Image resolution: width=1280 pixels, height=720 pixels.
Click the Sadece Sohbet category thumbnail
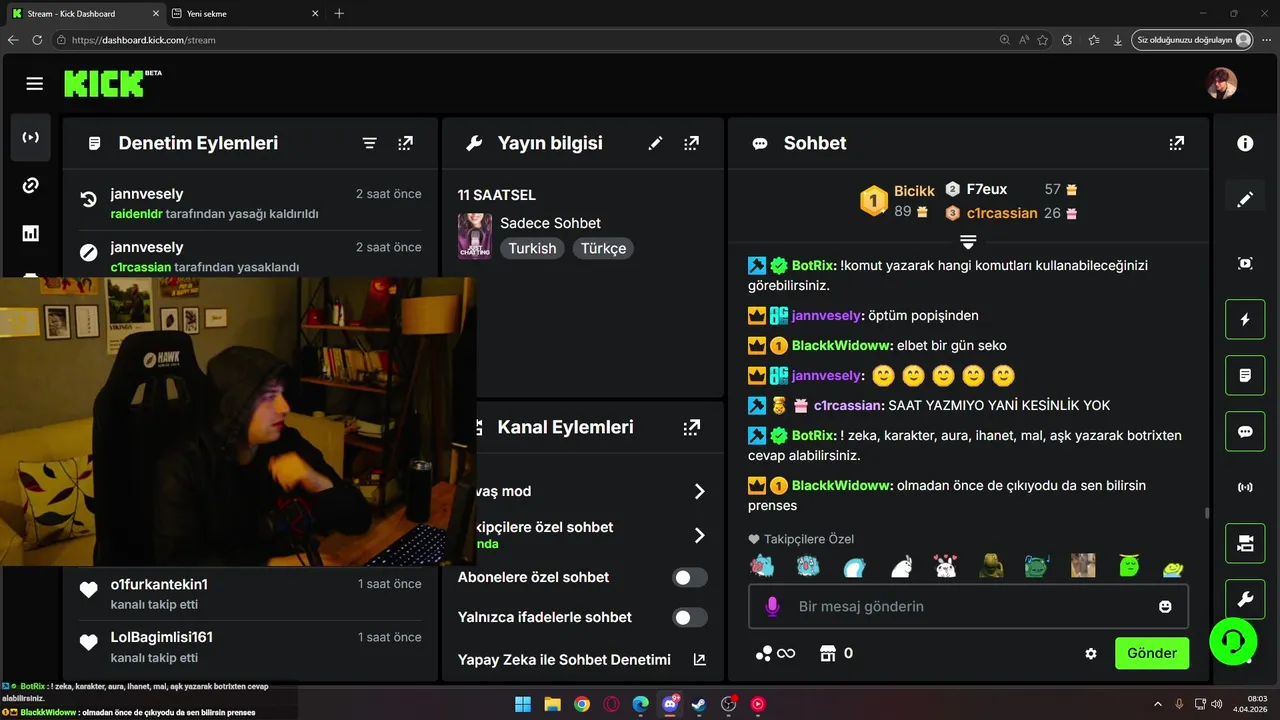click(x=474, y=236)
